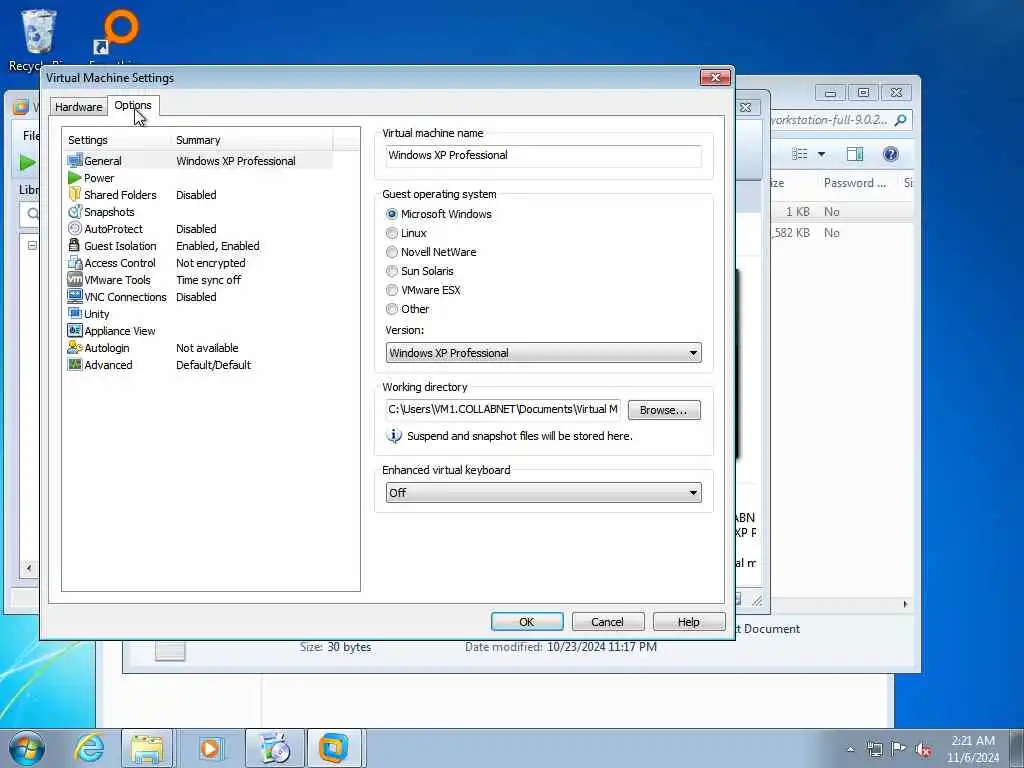
Task: Click the Help button
Action: 689,622
